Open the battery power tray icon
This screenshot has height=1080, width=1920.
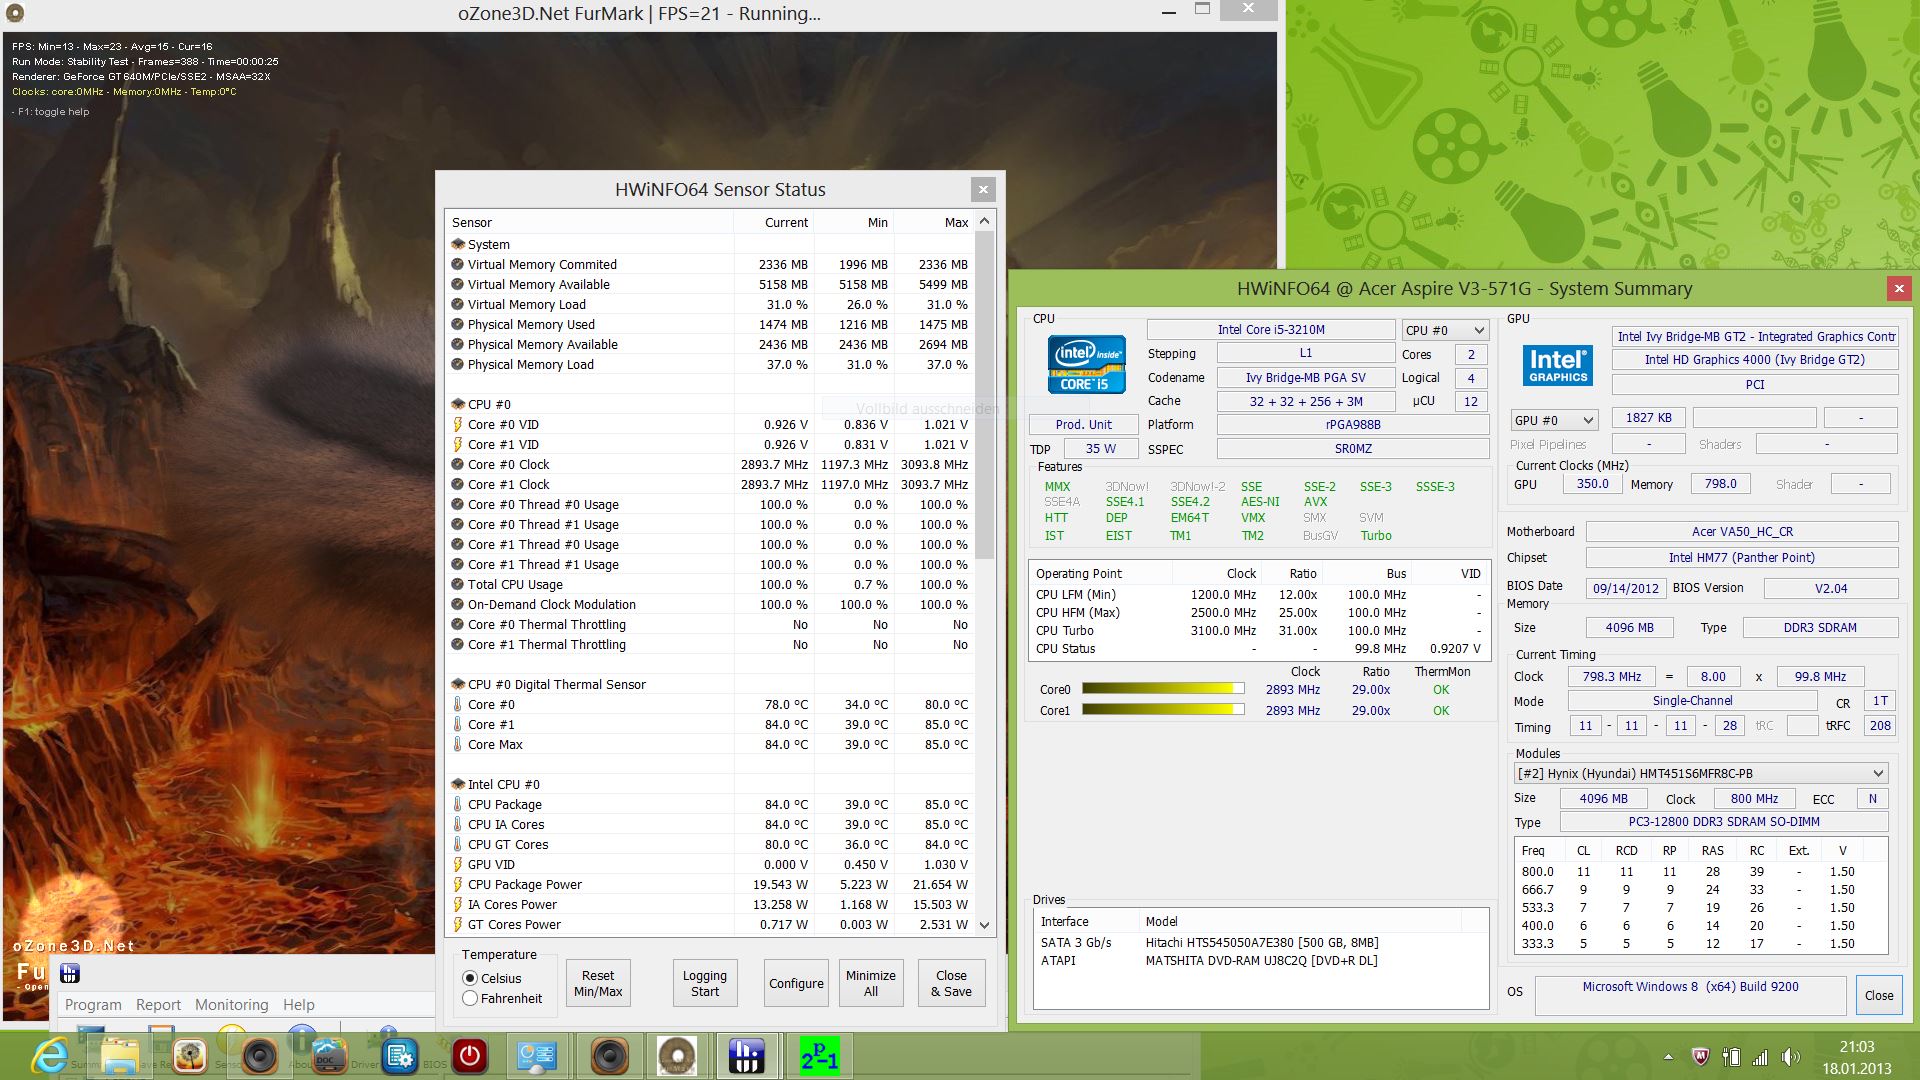pyautogui.click(x=1731, y=1057)
